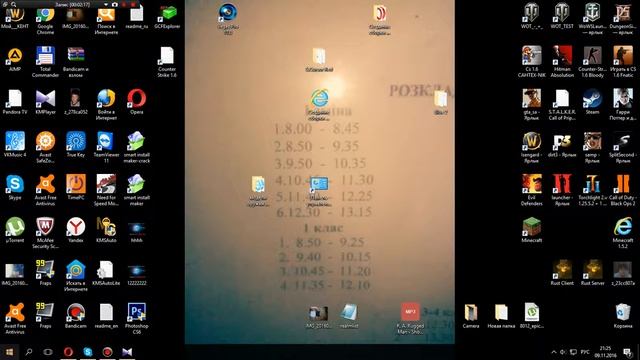Image resolution: width=640 pixels, height=360 pixels.
Task: Open the samp shortcut icon
Action: tap(593, 148)
